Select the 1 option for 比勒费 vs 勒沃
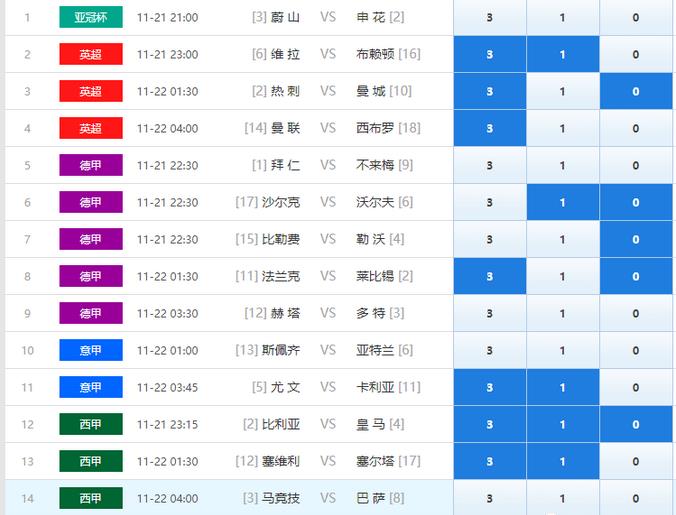 point(563,240)
